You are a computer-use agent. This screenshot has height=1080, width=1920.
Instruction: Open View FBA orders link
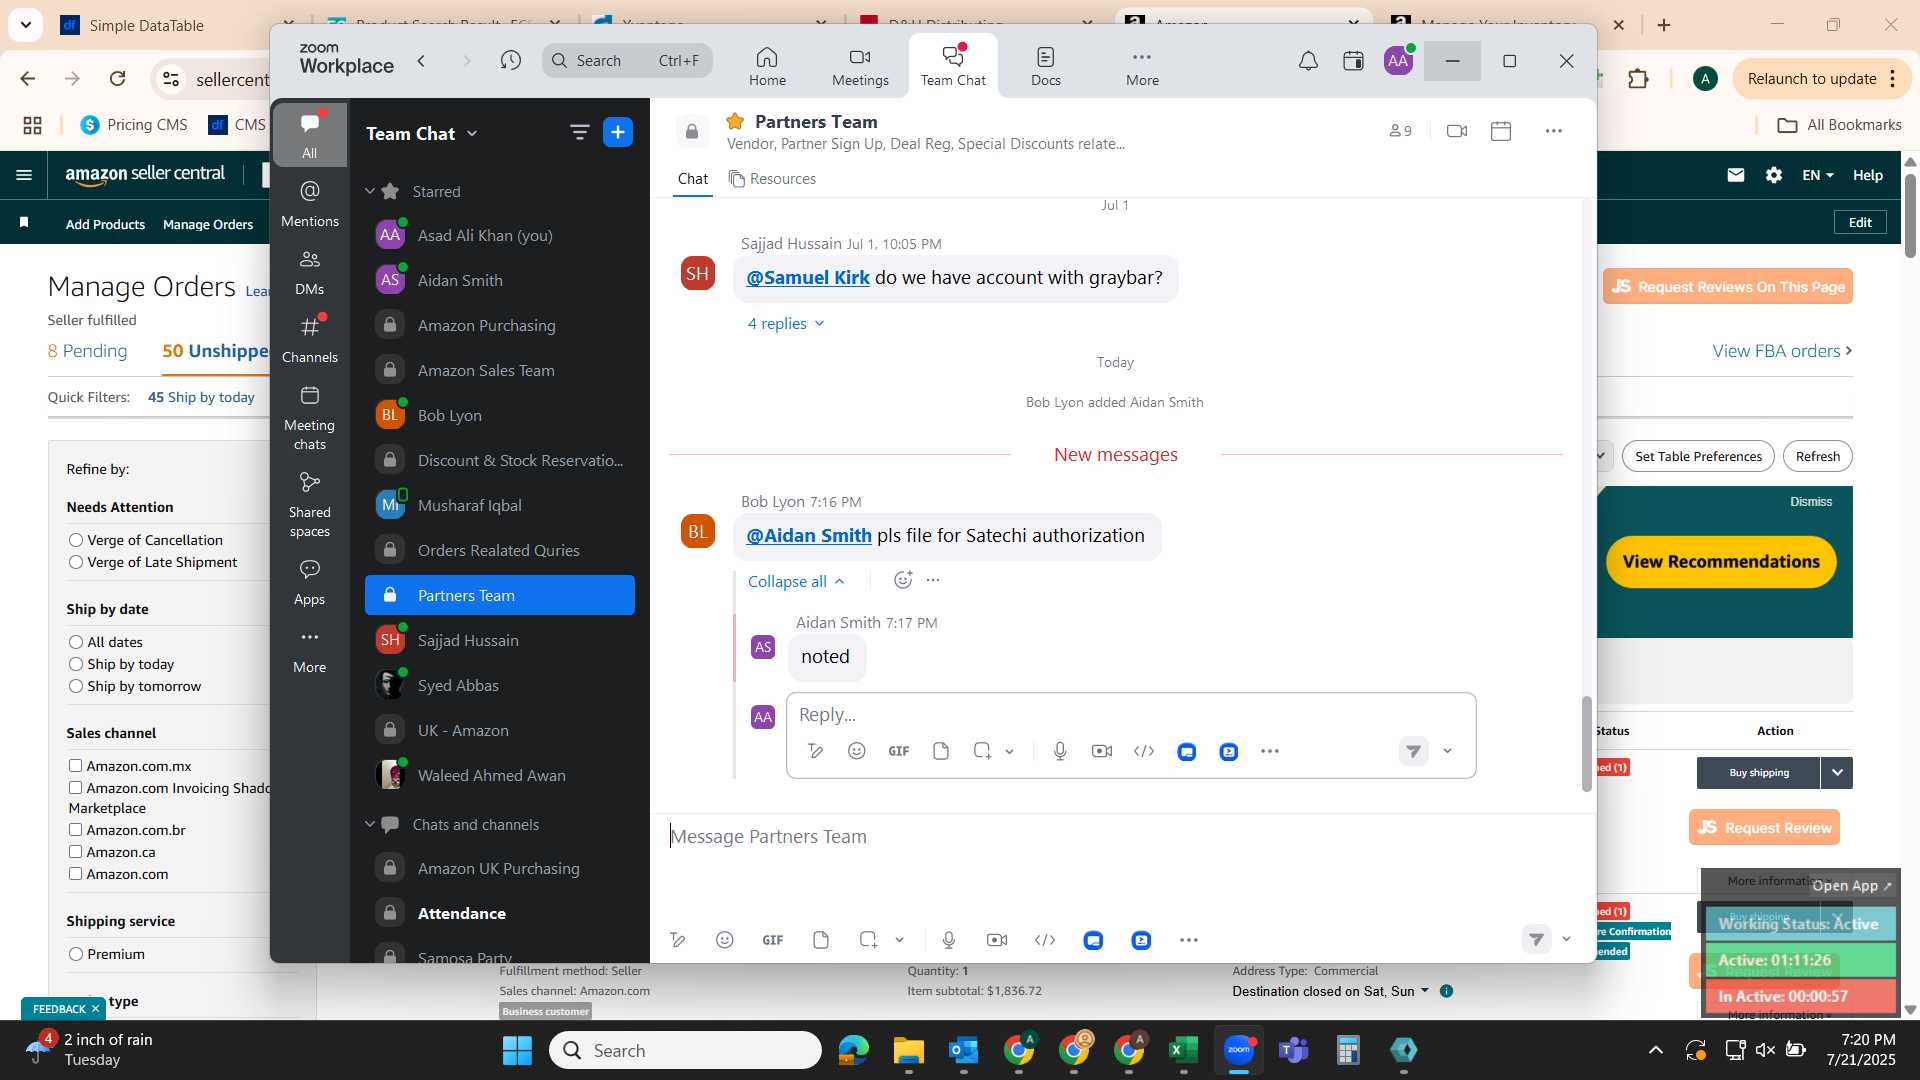(x=1782, y=351)
